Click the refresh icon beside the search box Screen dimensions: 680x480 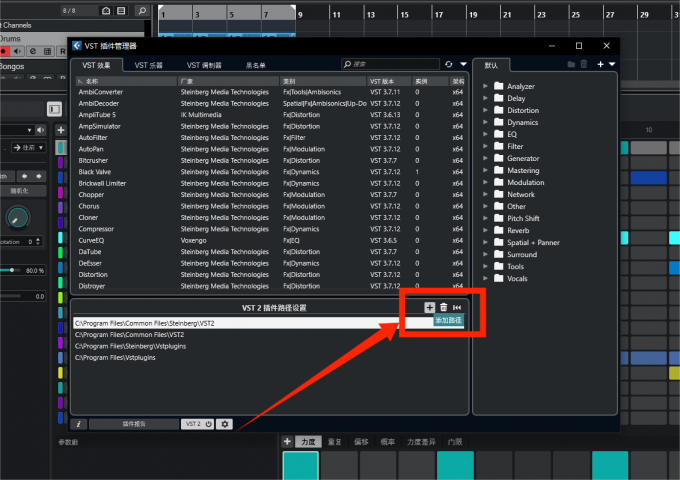[x=449, y=64]
